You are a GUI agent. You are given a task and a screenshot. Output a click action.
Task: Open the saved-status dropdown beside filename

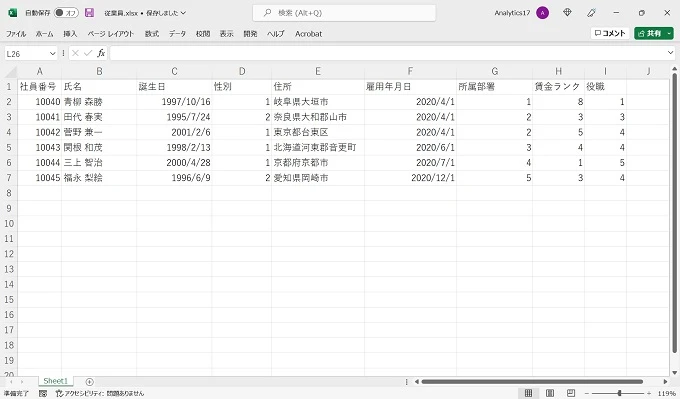point(183,13)
